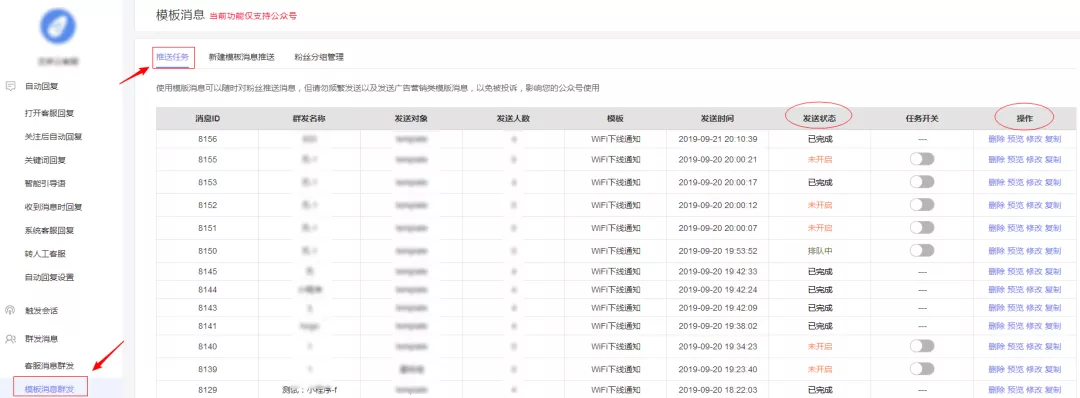Click the 任务开关 column header
1080x398 pixels.
pyautogui.click(x=922, y=118)
